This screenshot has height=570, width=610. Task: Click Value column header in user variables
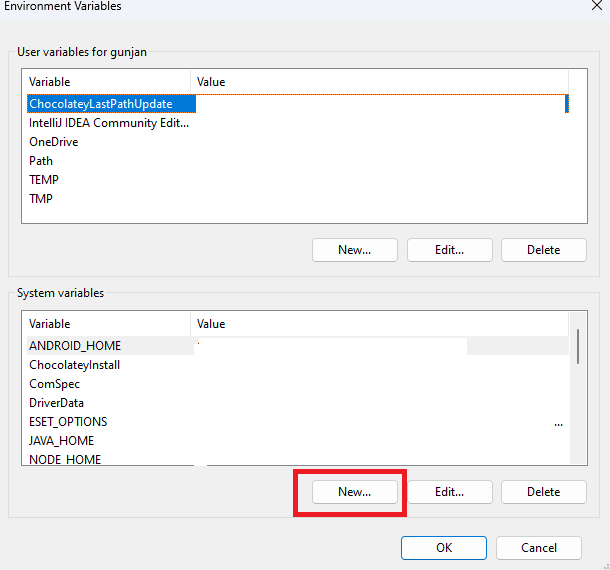pyautogui.click(x=379, y=82)
